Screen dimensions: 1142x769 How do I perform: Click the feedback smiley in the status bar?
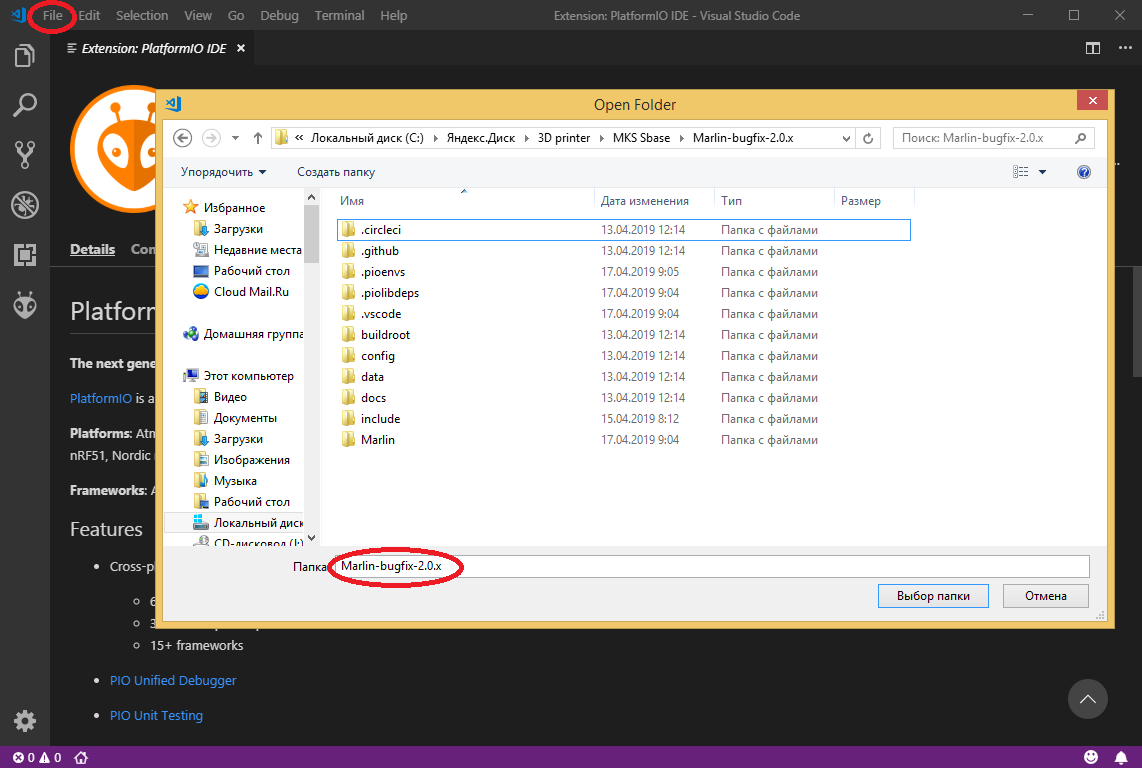coord(1091,757)
